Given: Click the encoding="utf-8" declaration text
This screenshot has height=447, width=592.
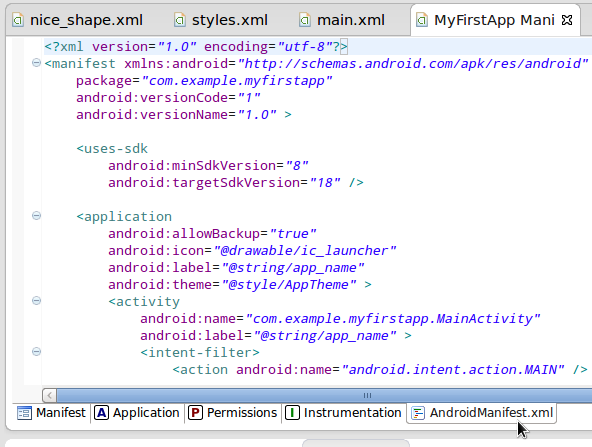Looking at the screenshot, I should [269, 47].
